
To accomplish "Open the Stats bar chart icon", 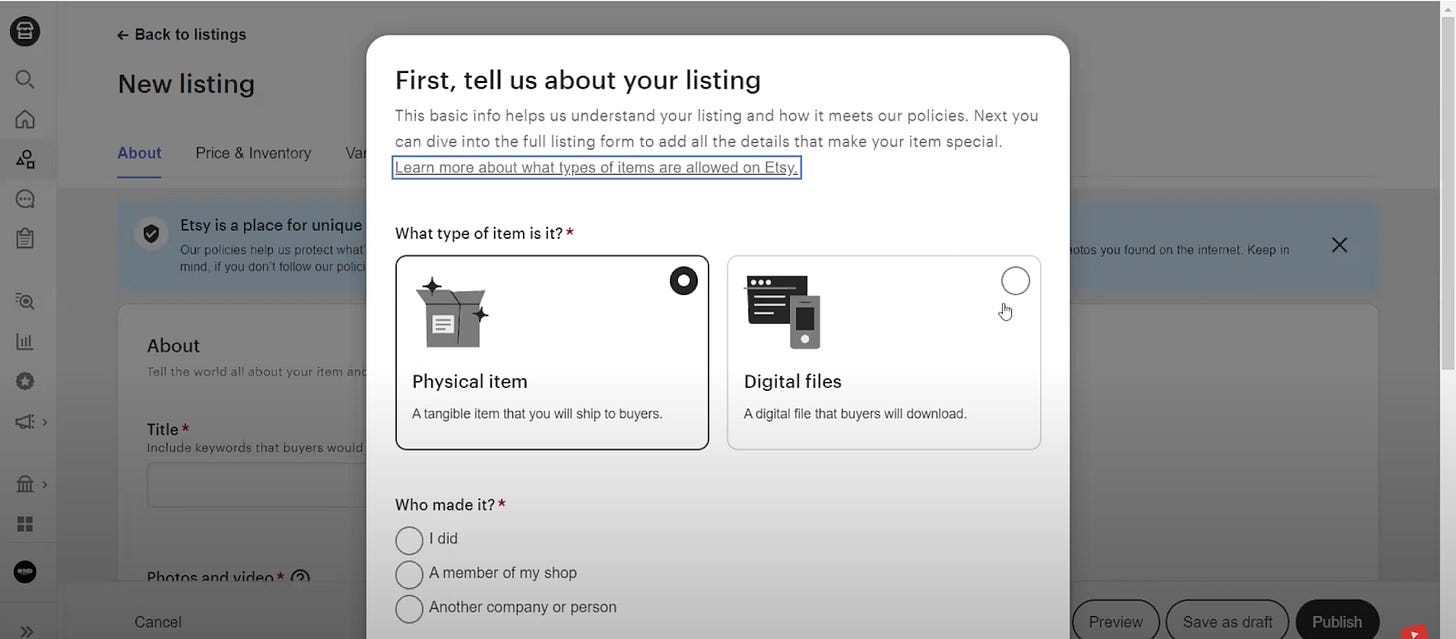I will [x=25, y=342].
